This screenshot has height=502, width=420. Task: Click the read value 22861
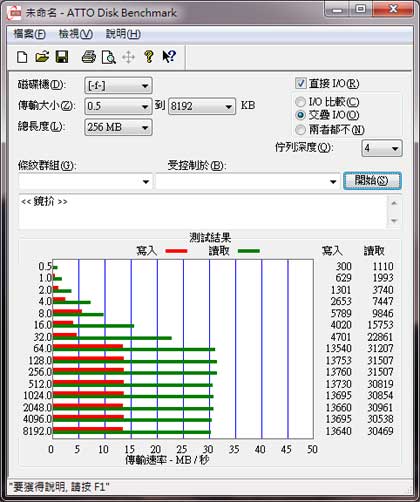[380, 337]
